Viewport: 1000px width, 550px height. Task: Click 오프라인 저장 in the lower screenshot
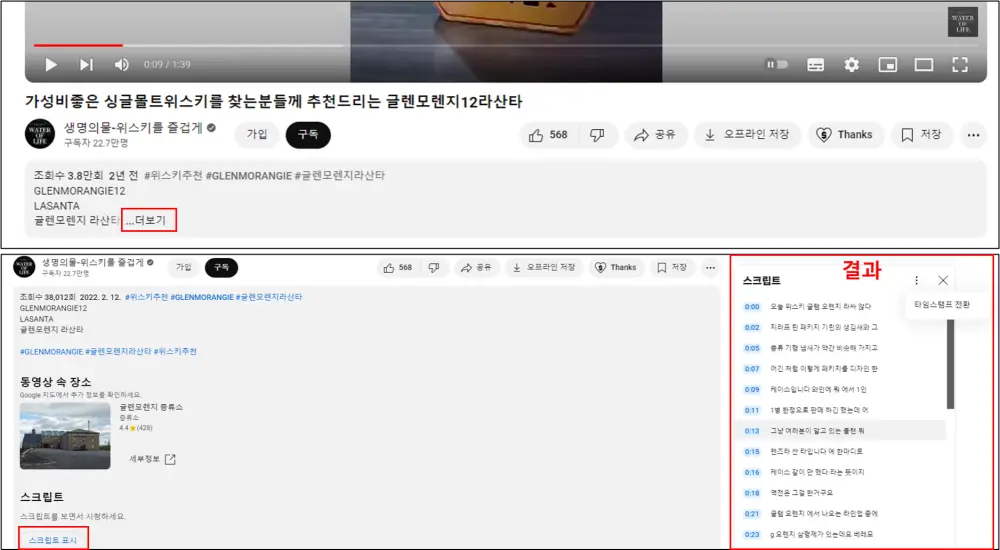[544, 268]
